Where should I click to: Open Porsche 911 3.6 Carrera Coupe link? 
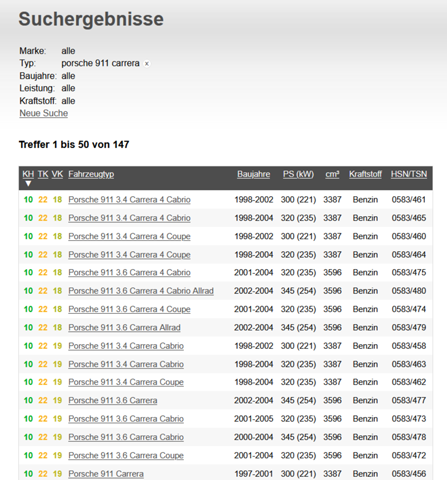126,456
